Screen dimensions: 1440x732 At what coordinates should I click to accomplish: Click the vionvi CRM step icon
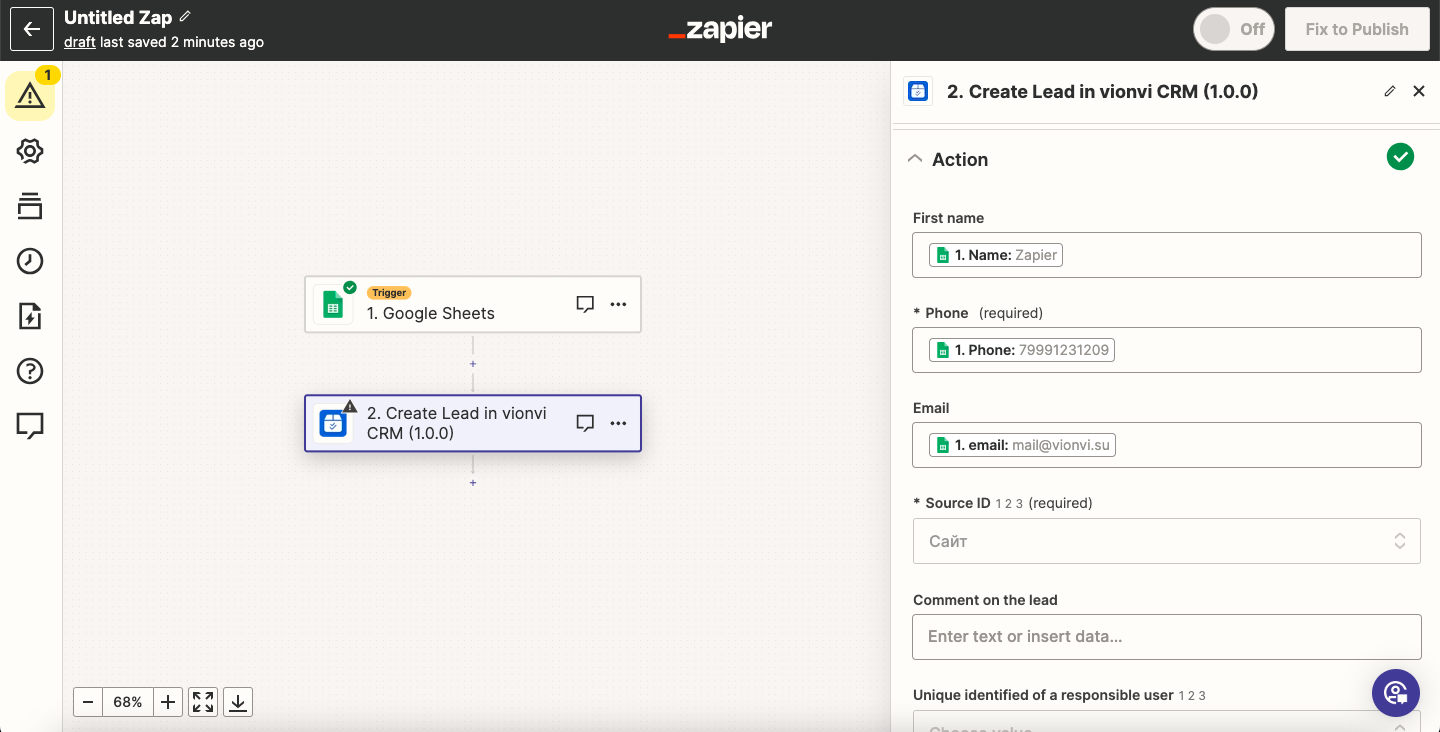point(333,423)
